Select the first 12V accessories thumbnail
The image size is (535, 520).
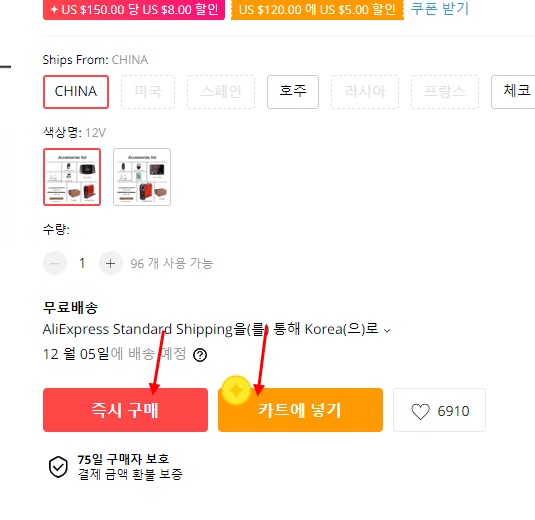(x=72, y=177)
